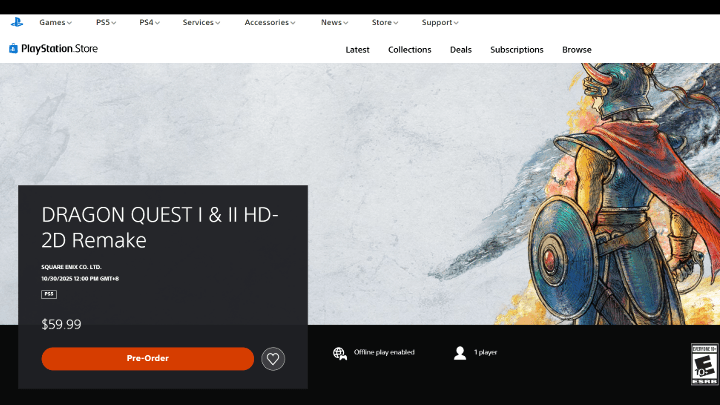The image size is (720, 405).
Task: Expand the Accessories menu
Action: click(x=270, y=22)
